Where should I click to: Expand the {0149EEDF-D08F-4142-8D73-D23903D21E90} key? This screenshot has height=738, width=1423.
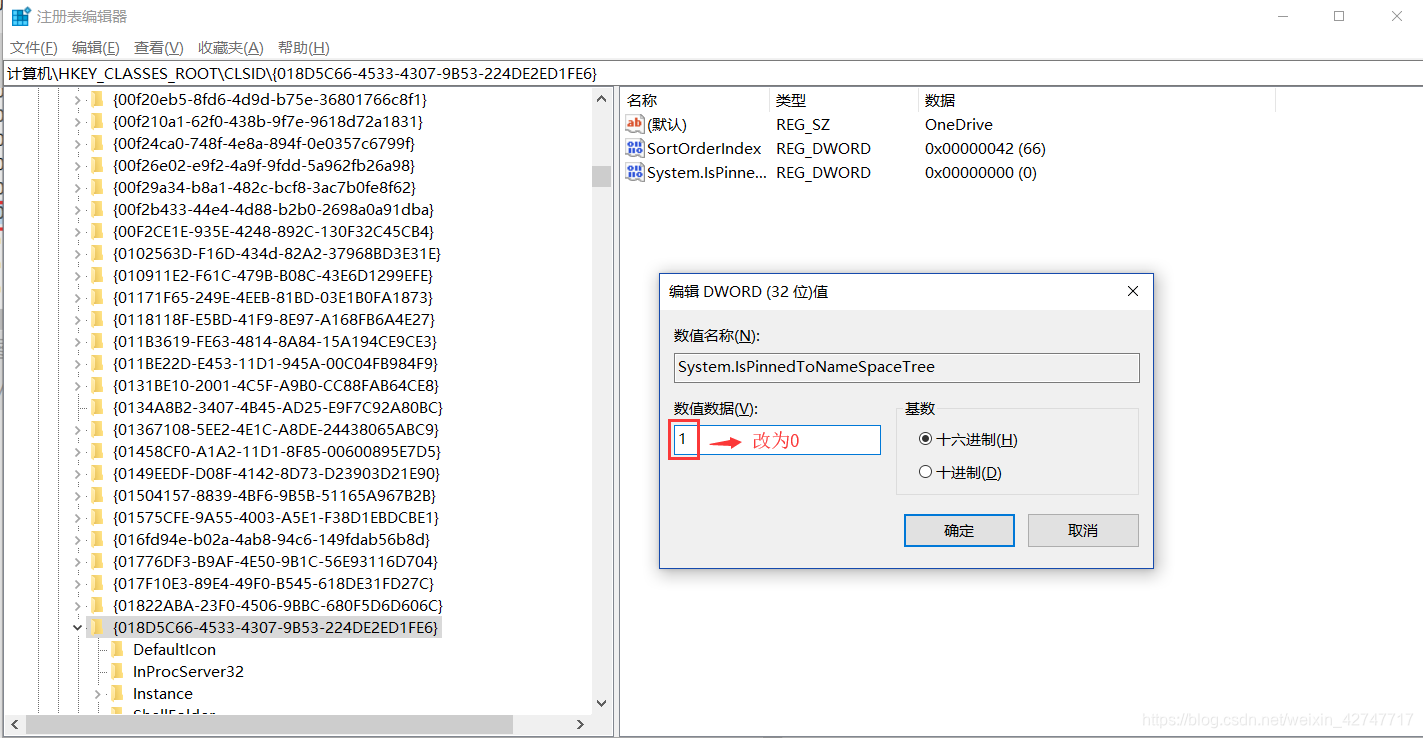(78, 473)
